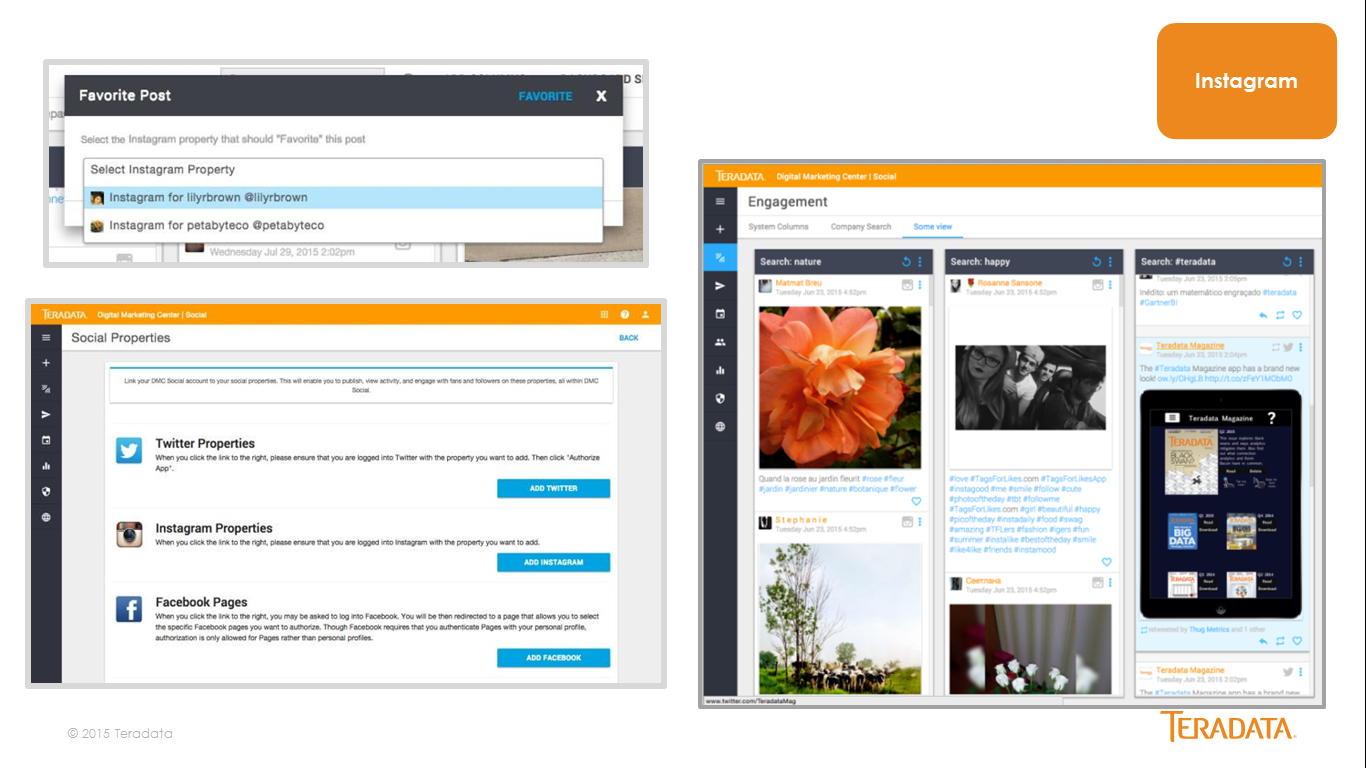
Task: Open people icon in Engagement sidebar
Action: pos(720,342)
